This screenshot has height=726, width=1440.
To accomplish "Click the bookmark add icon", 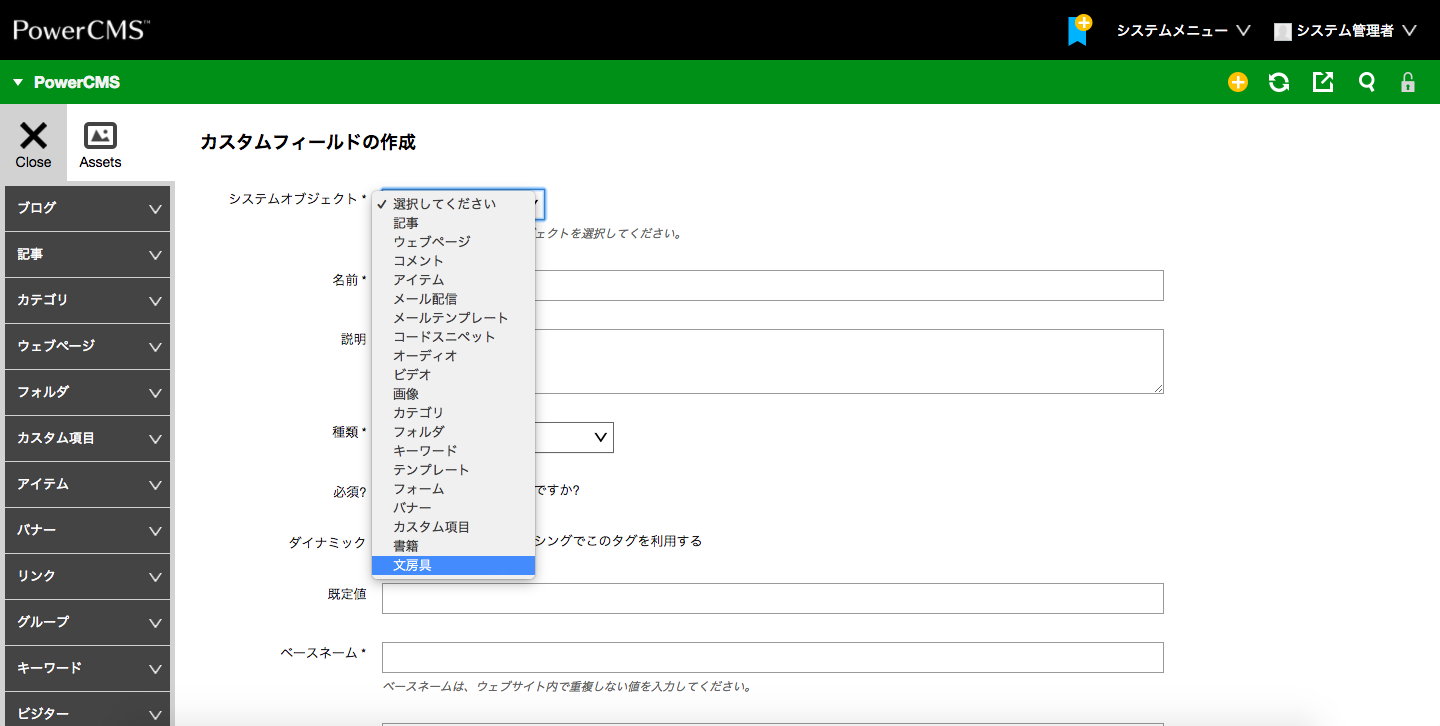I will click(x=1079, y=30).
